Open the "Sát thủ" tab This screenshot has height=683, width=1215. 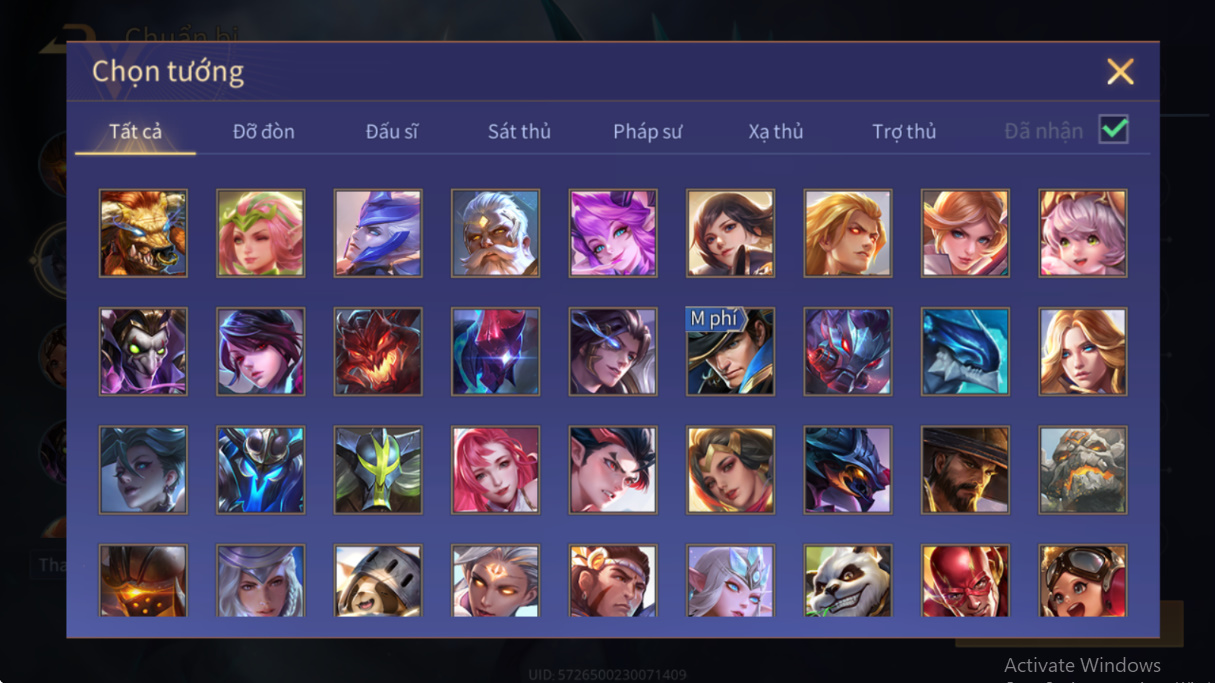pos(519,132)
